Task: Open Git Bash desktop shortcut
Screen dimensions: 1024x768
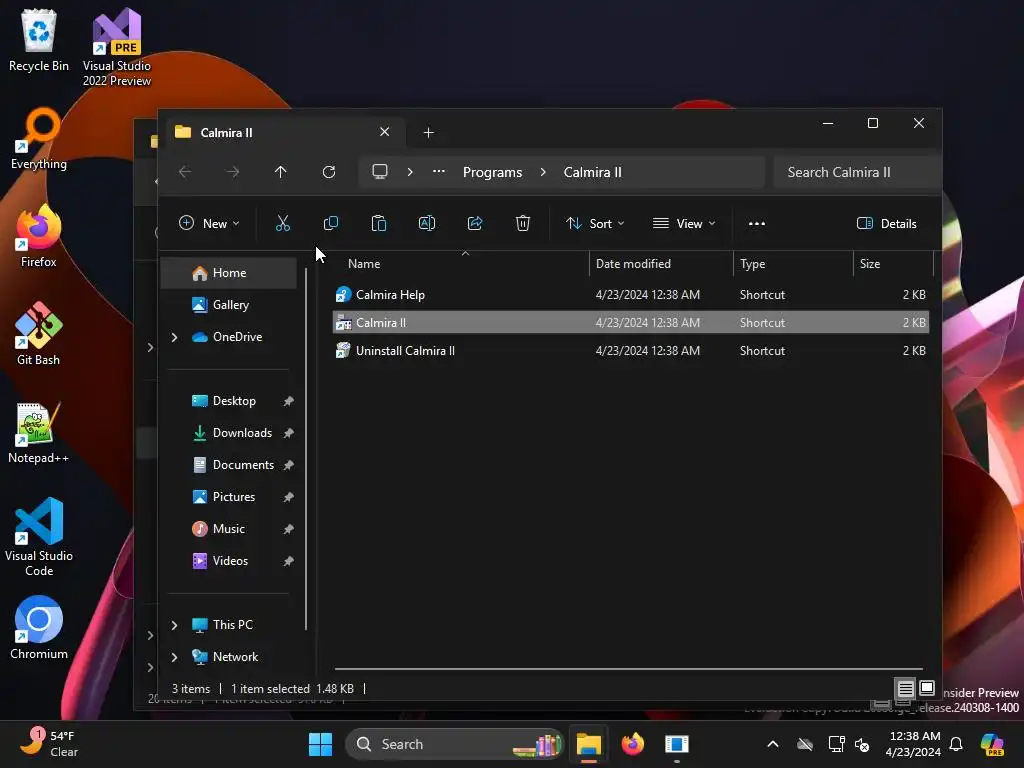Action: pos(39,334)
